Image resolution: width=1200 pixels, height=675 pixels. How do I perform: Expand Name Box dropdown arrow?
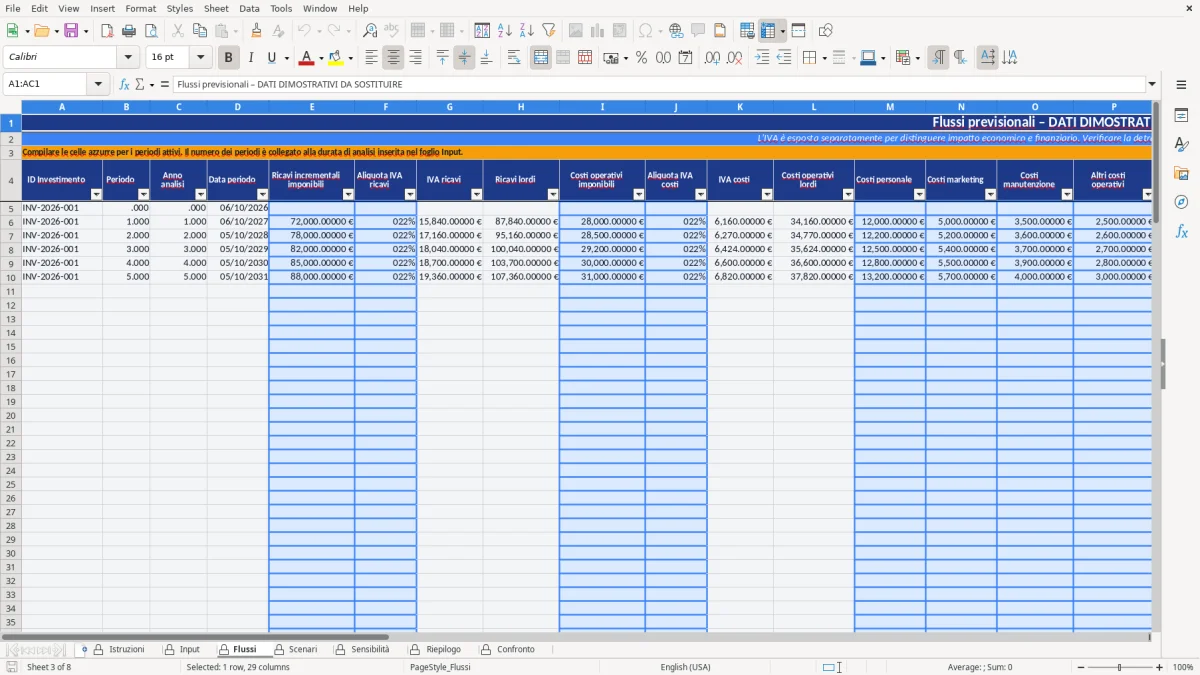(x=98, y=84)
